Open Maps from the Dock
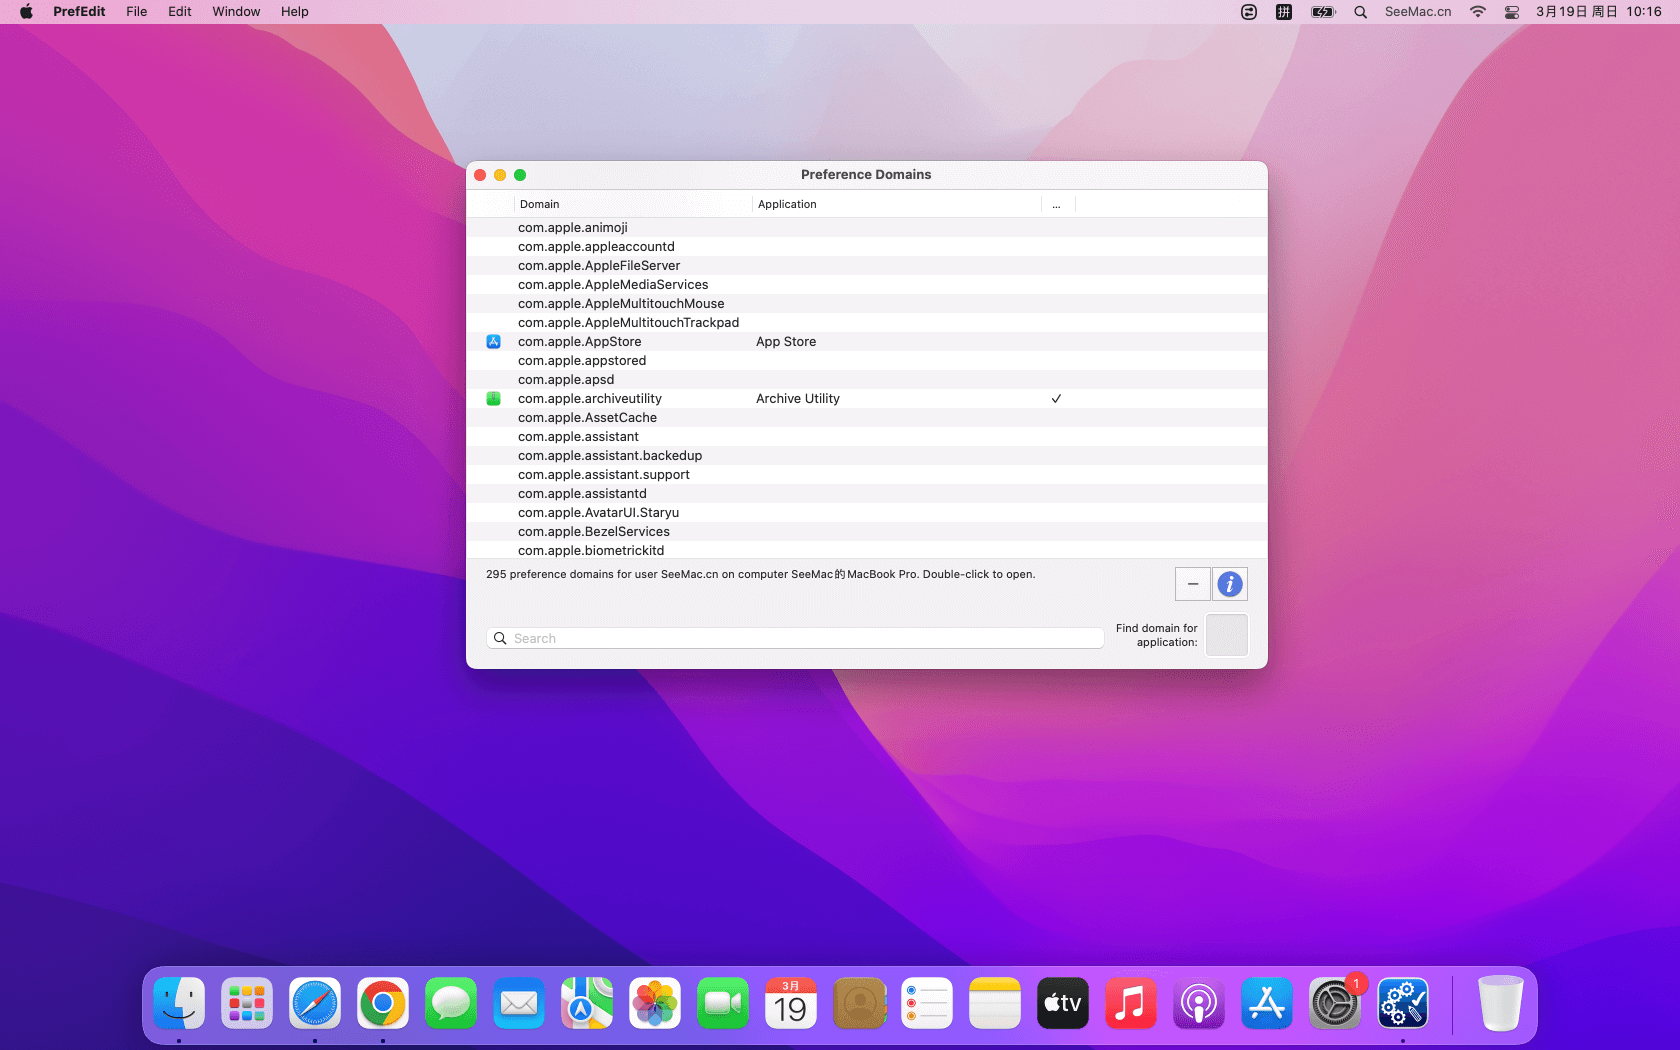Screen dimensions: 1680x1050 pos(587,1003)
